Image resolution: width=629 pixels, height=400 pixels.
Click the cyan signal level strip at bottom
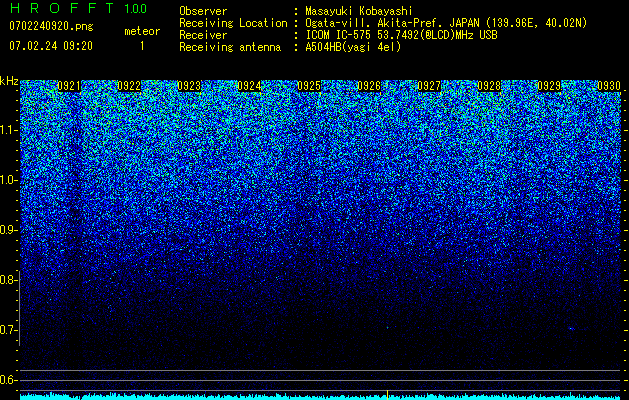(321, 396)
